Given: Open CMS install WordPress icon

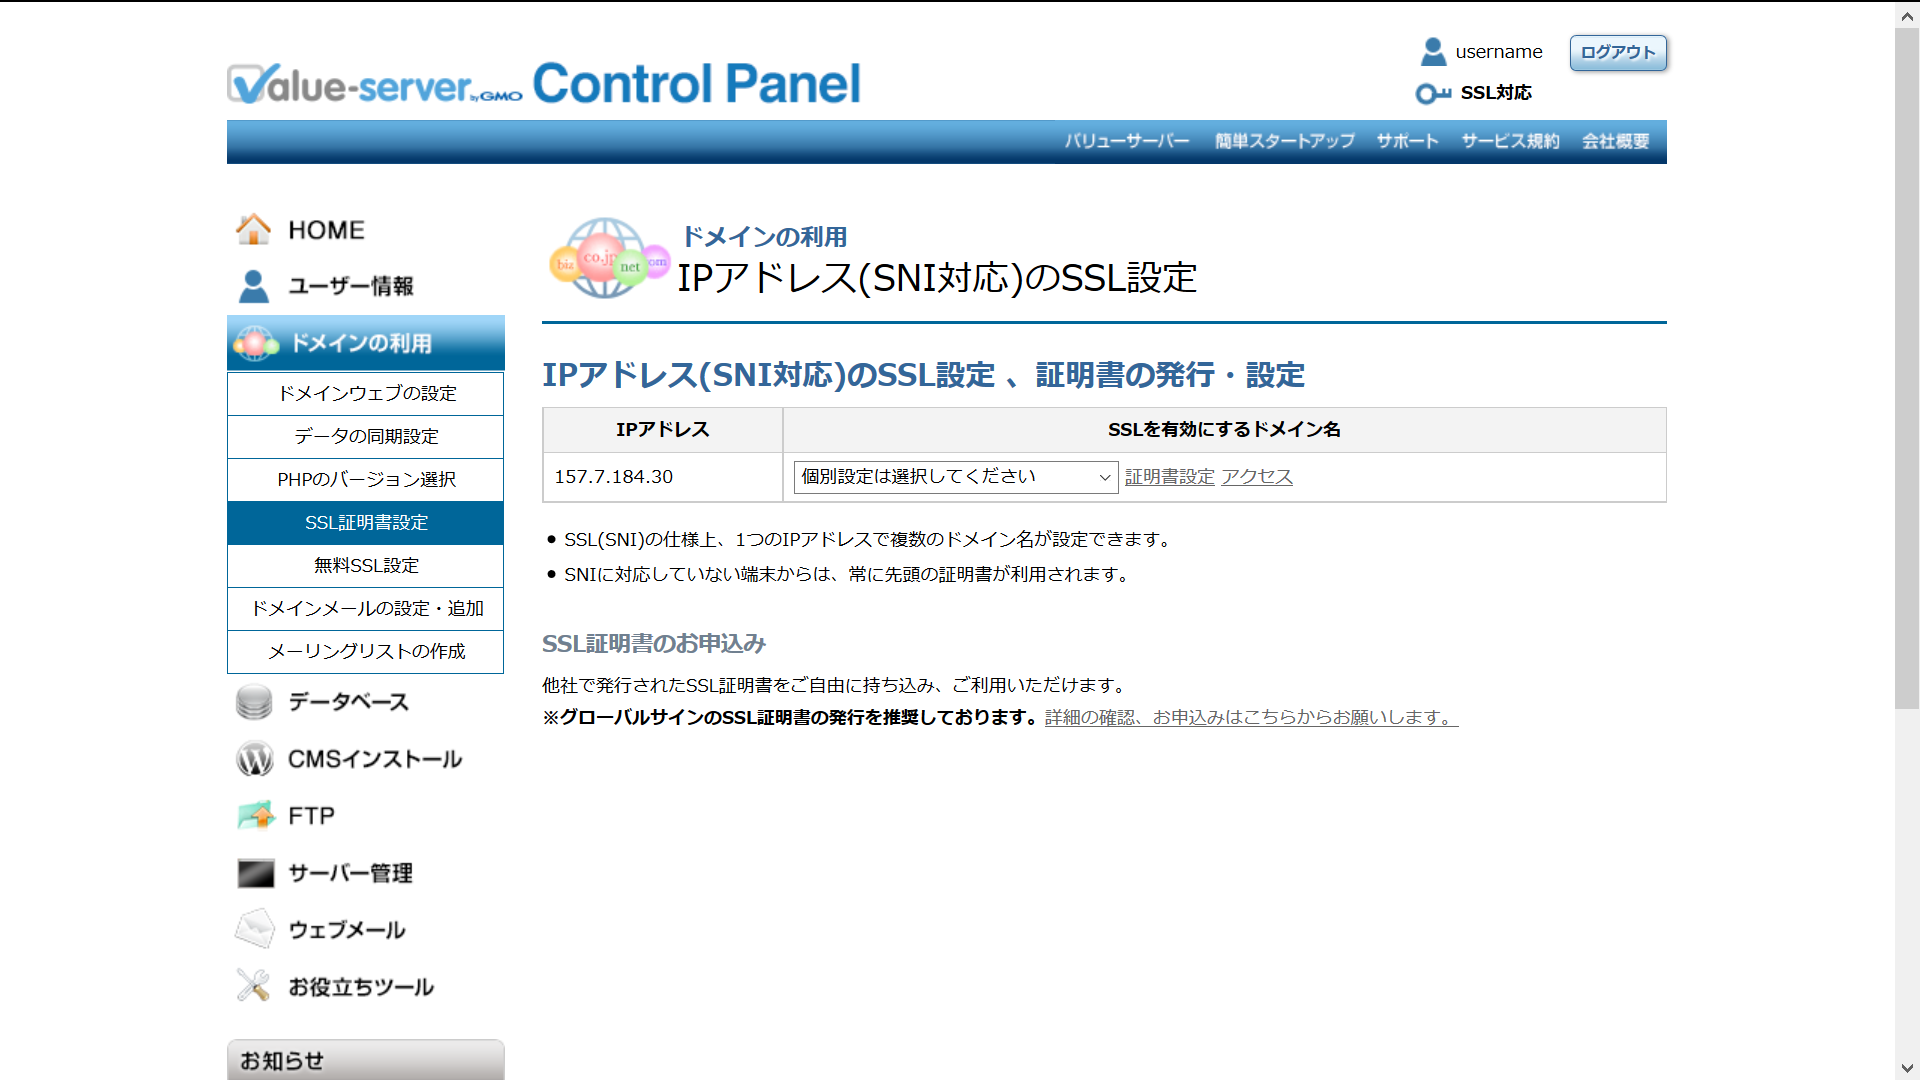Looking at the screenshot, I should (254, 759).
